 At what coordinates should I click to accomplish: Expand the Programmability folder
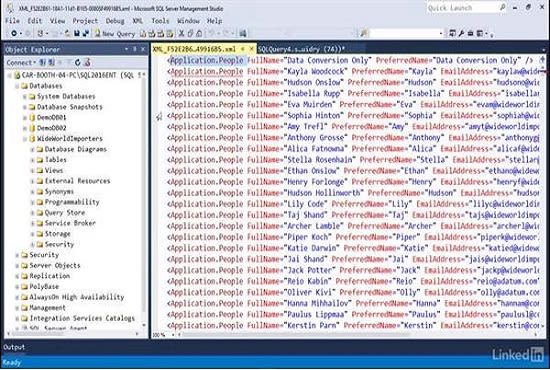point(32,202)
